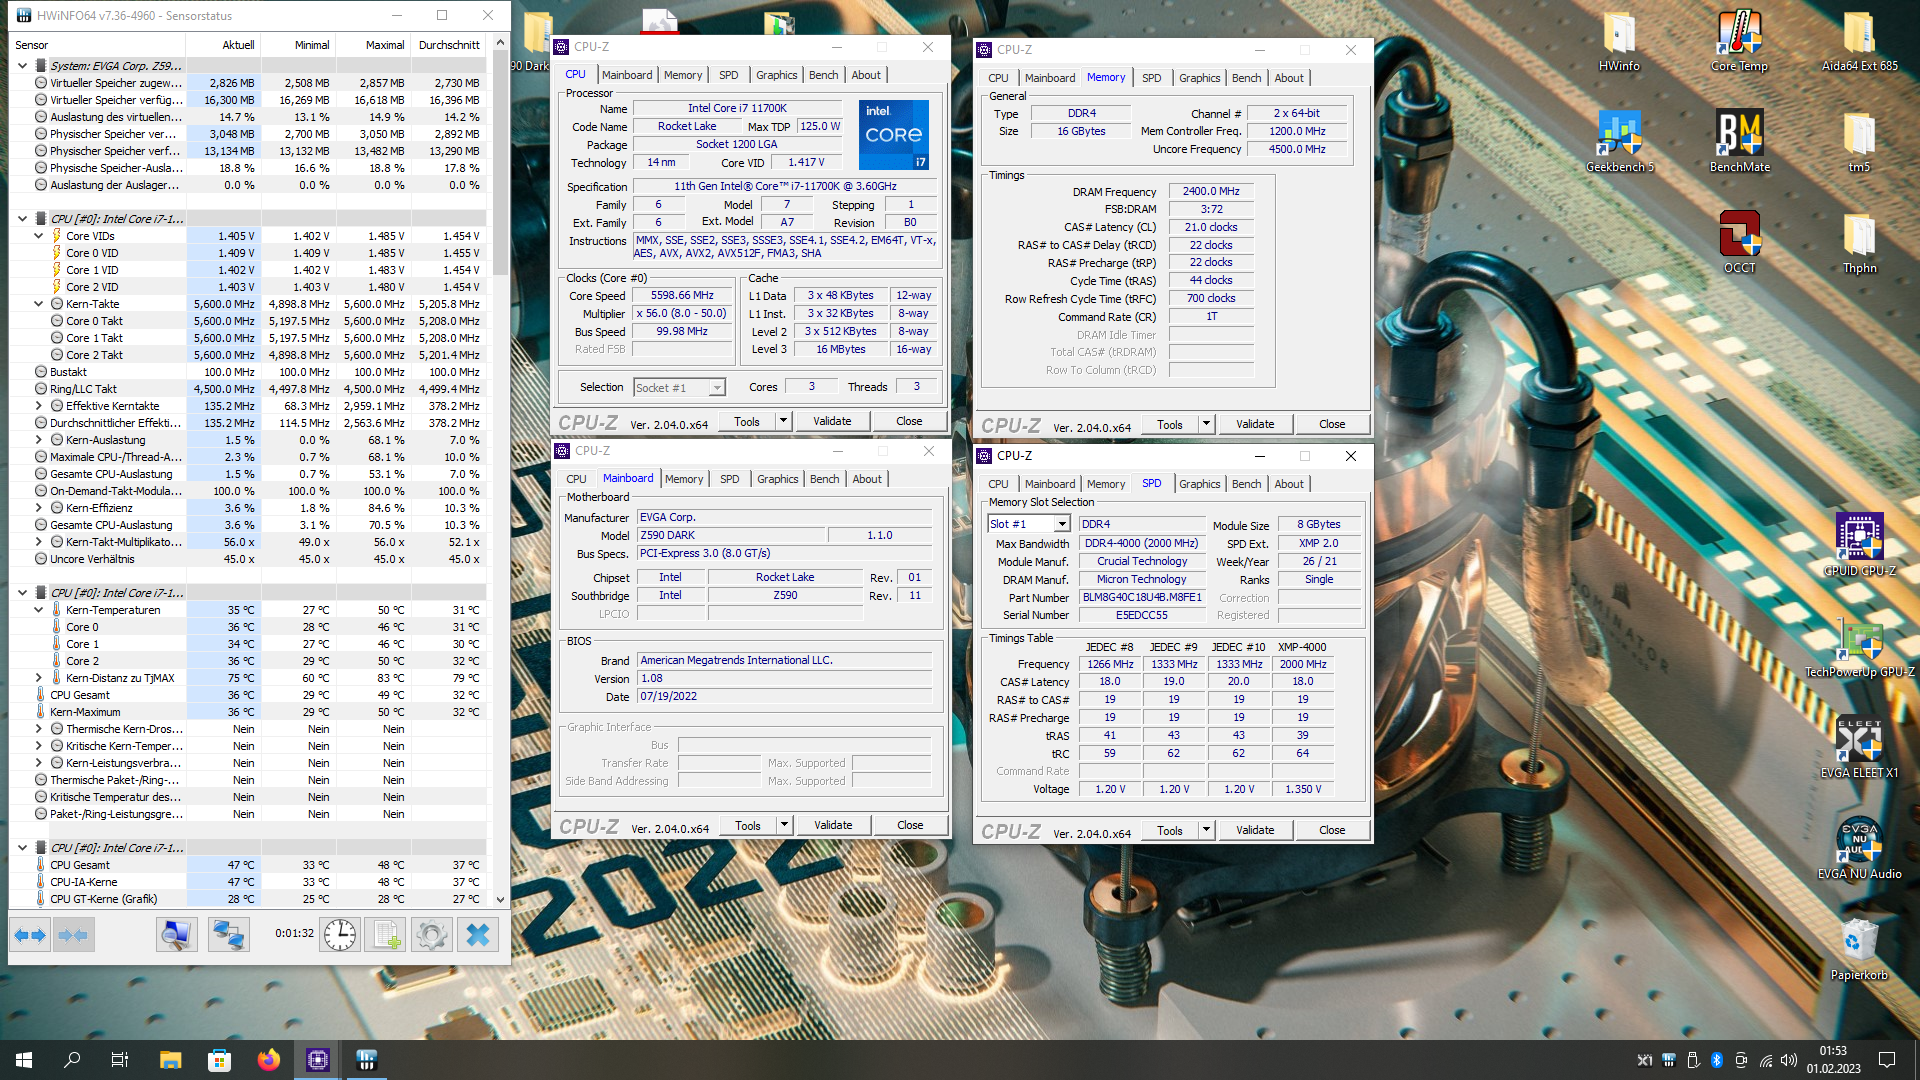Open the tm5 desktop folder
Image resolution: width=1920 pixels, height=1080 pixels.
click(x=1859, y=142)
